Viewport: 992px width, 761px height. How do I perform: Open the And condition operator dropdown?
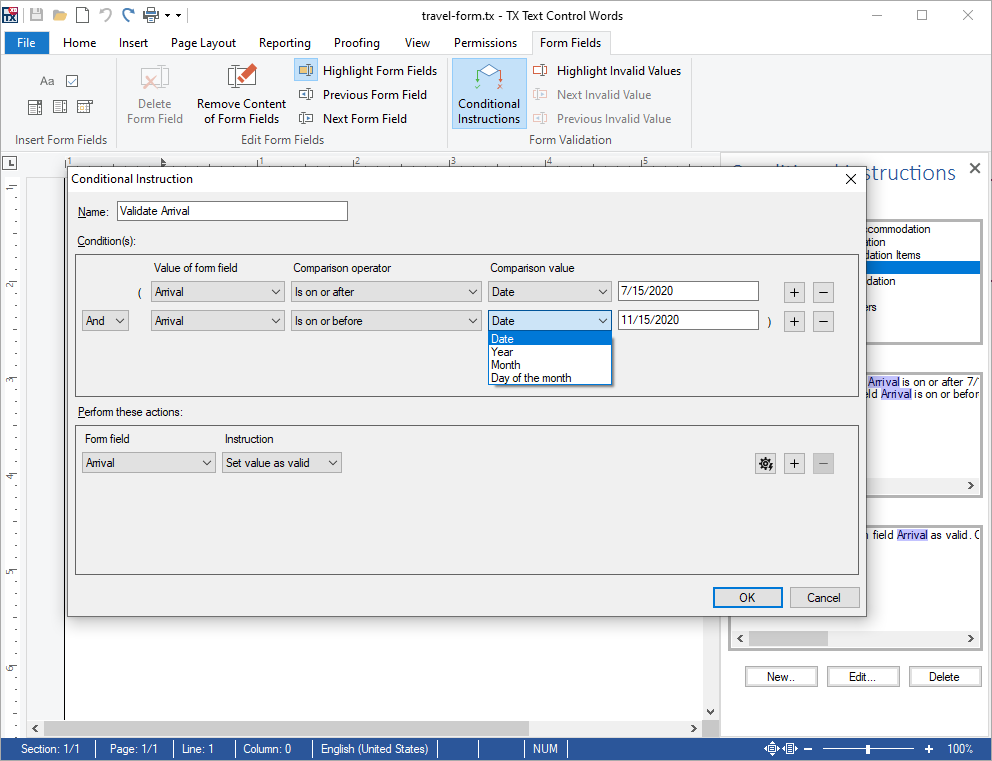click(105, 320)
